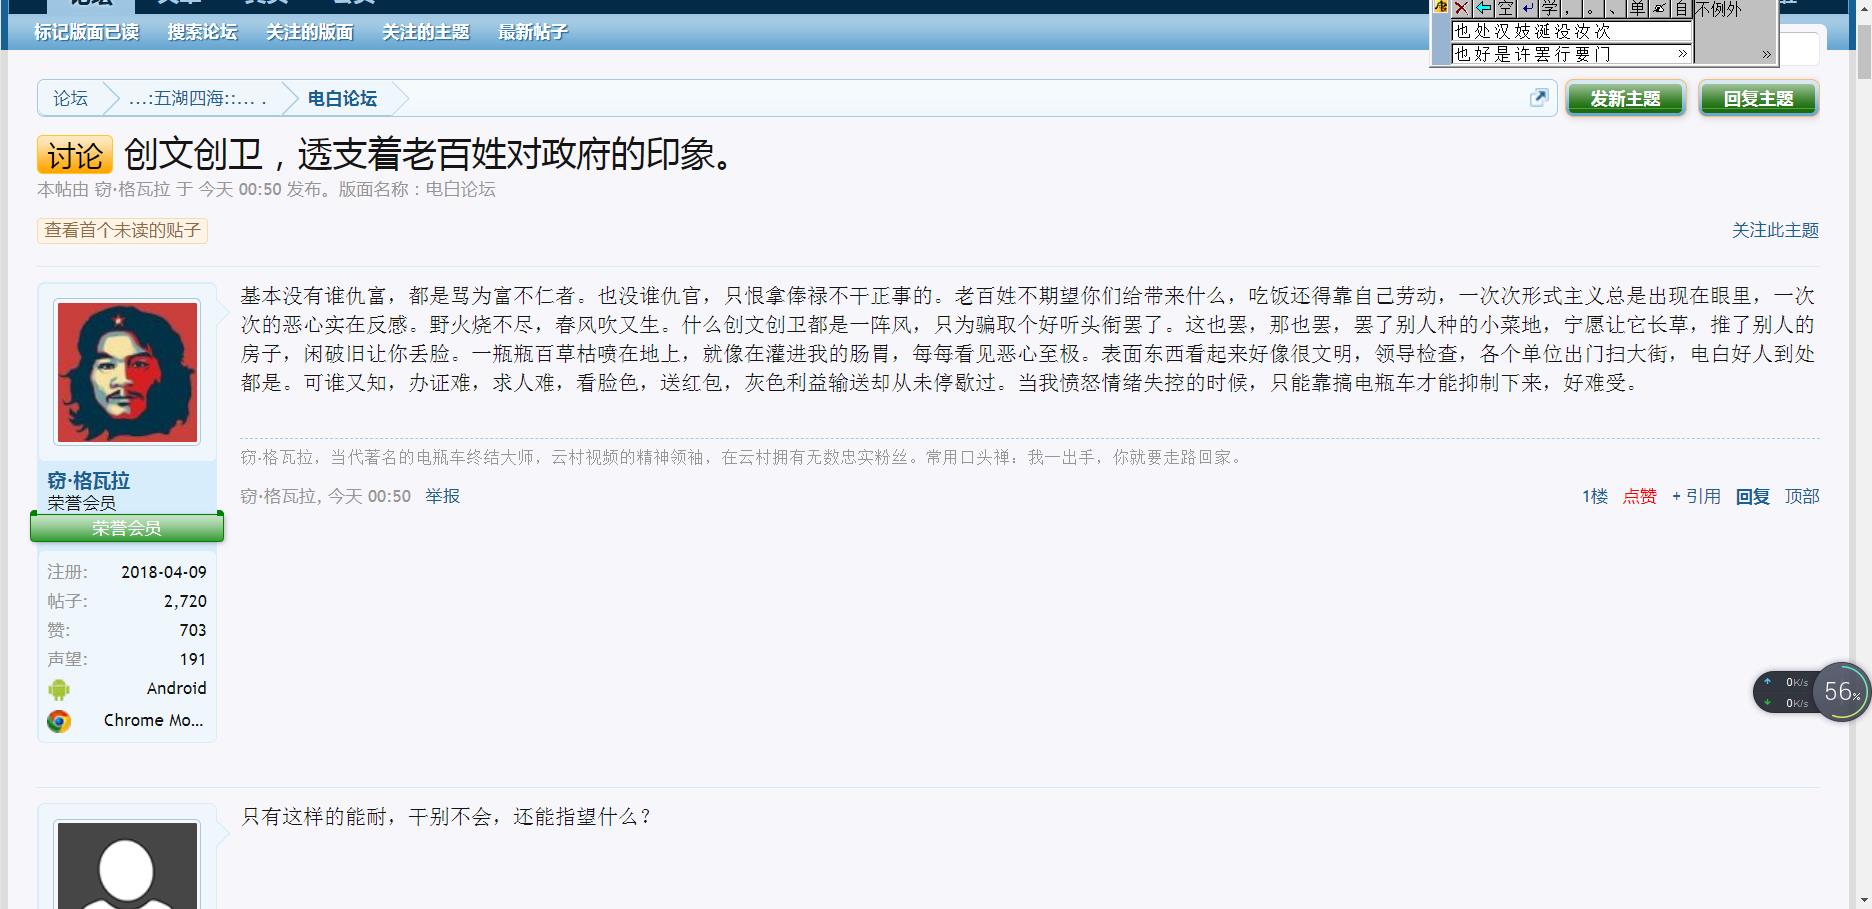
Task: Expand the IME phrase panel double-arrow
Action: click(x=1766, y=54)
